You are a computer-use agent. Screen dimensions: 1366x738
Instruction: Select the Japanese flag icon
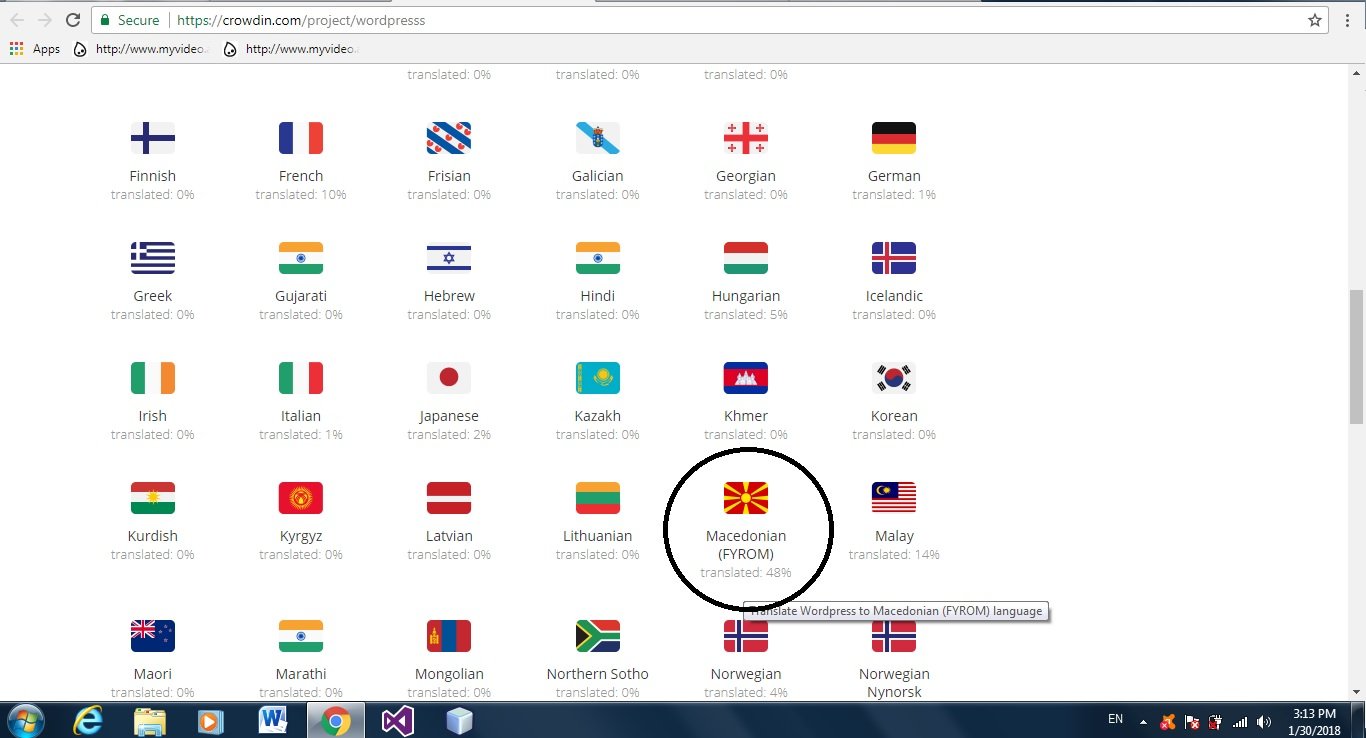pyautogui.click(x=449, y=378)
